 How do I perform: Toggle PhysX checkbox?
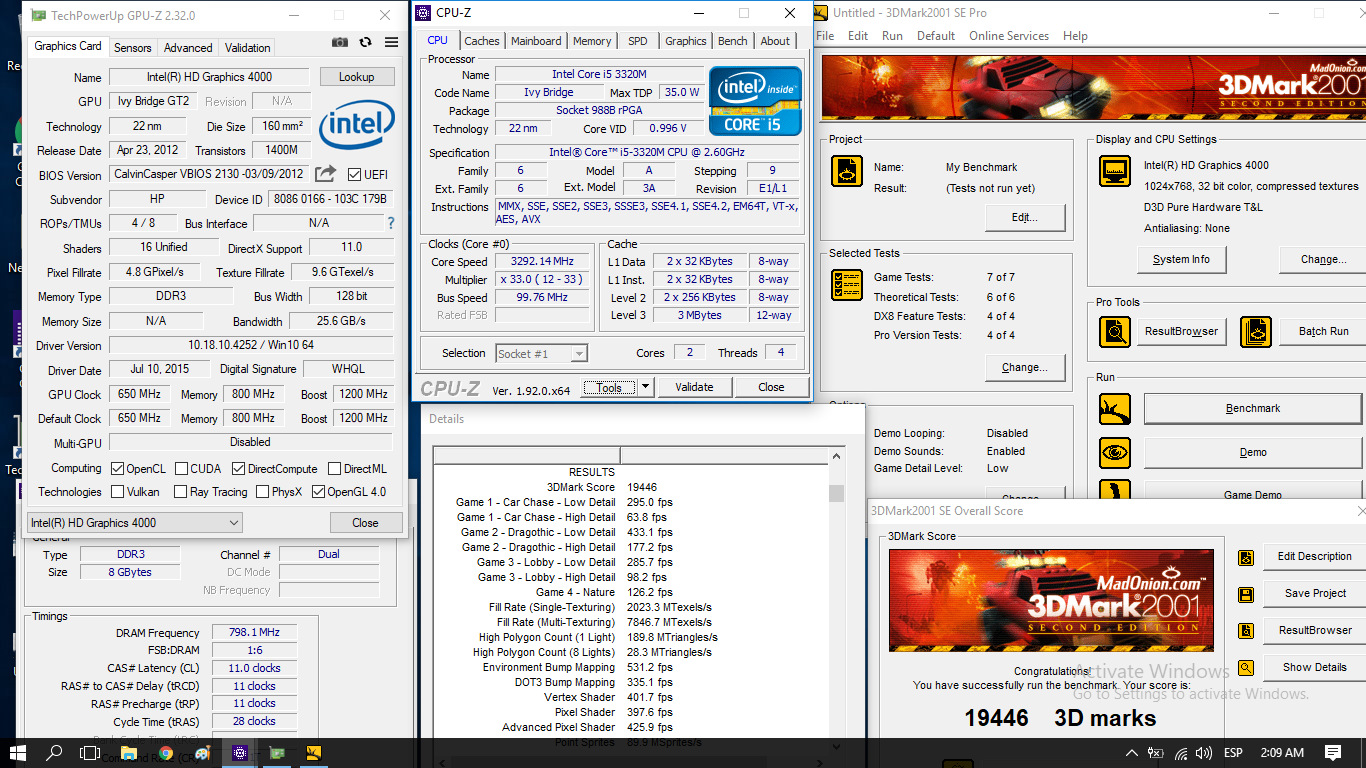tap(262, 491)
